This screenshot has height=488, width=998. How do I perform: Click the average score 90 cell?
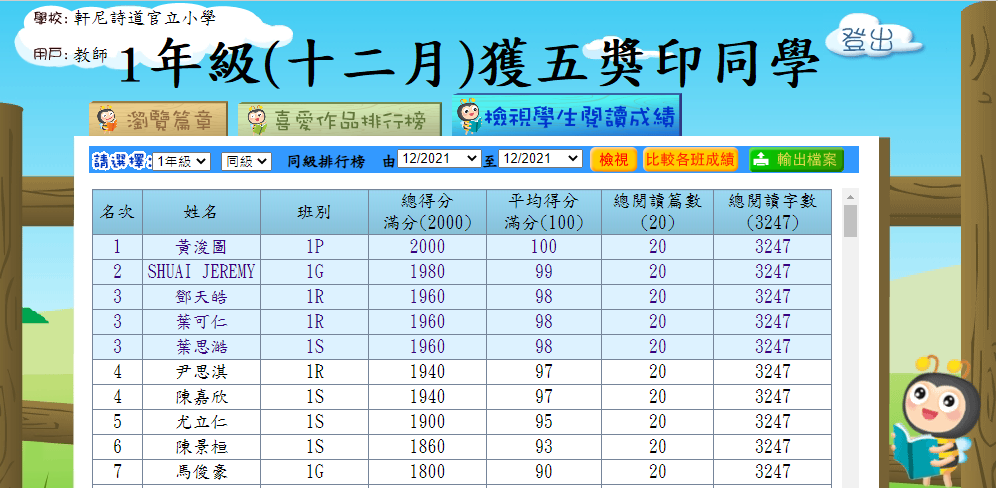point(544,471)
